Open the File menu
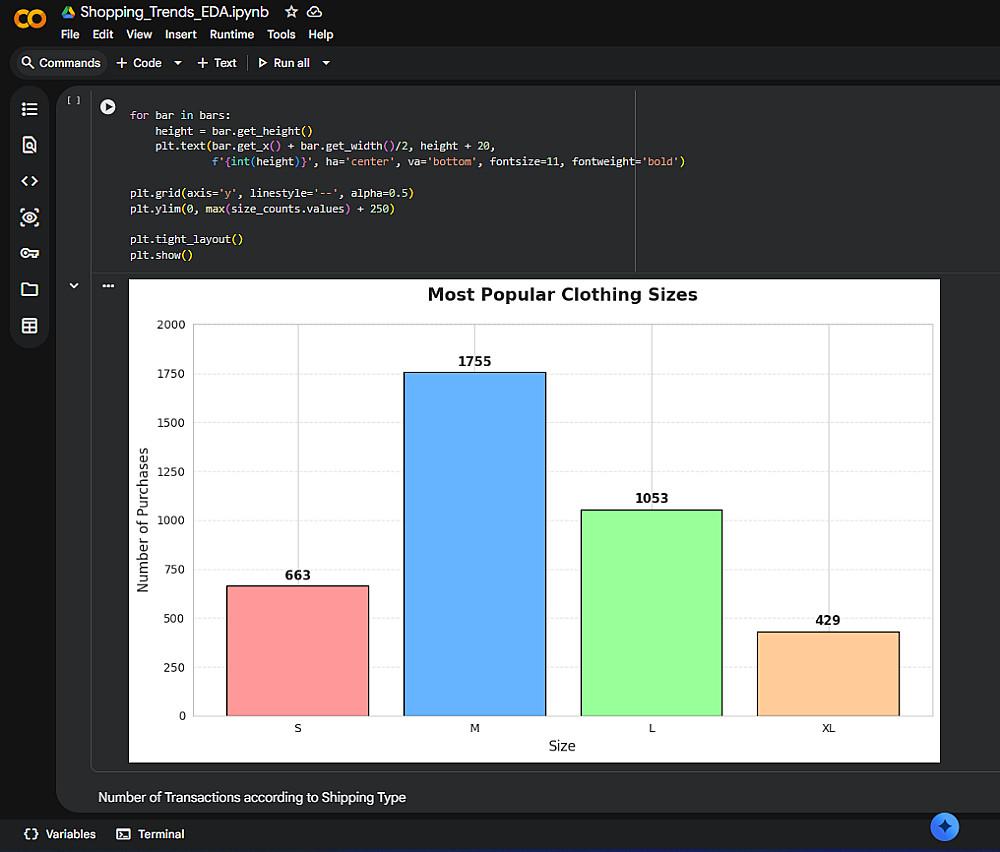Viewport: 1000px width, 852px height. [70, 34]
